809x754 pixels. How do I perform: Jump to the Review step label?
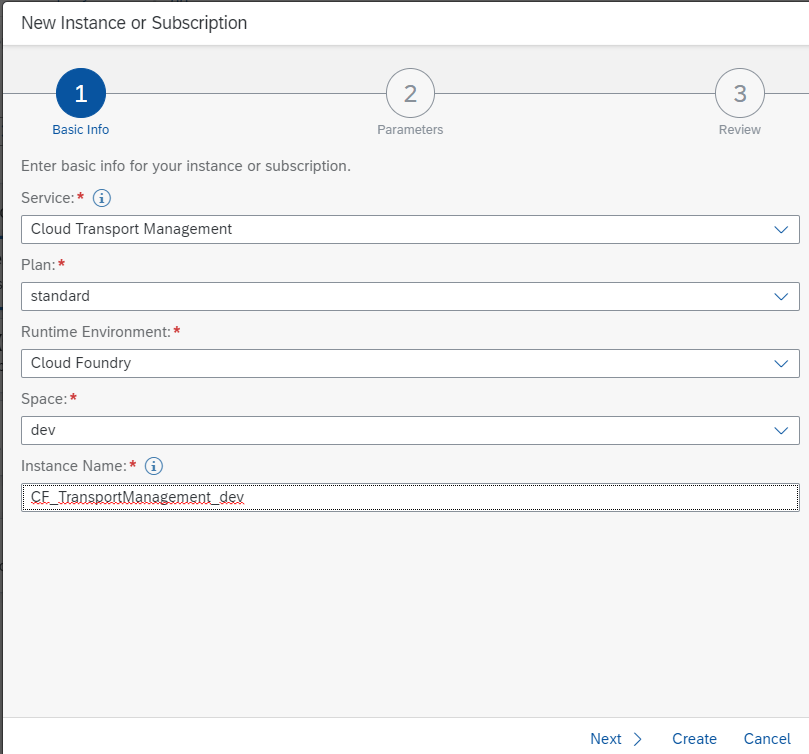click(x=739, y=130)
